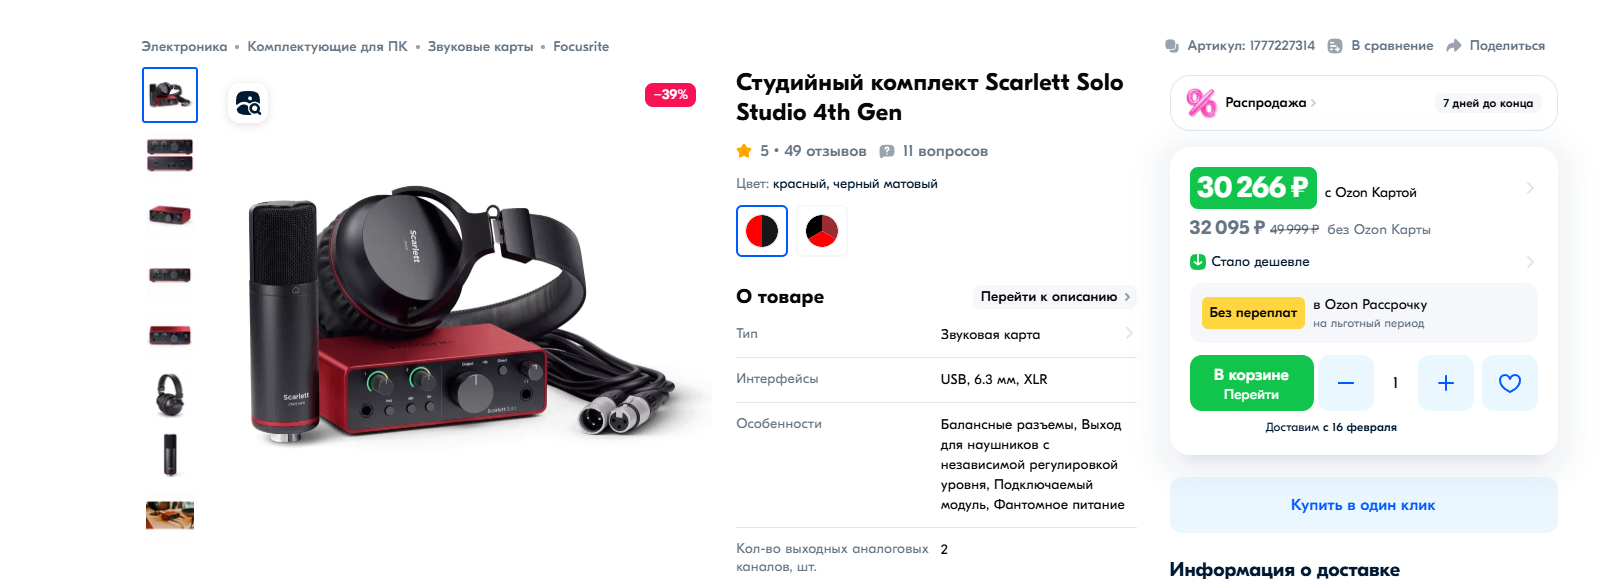Expand the Тип Звуковая карта row chevron

(1129, 334)
